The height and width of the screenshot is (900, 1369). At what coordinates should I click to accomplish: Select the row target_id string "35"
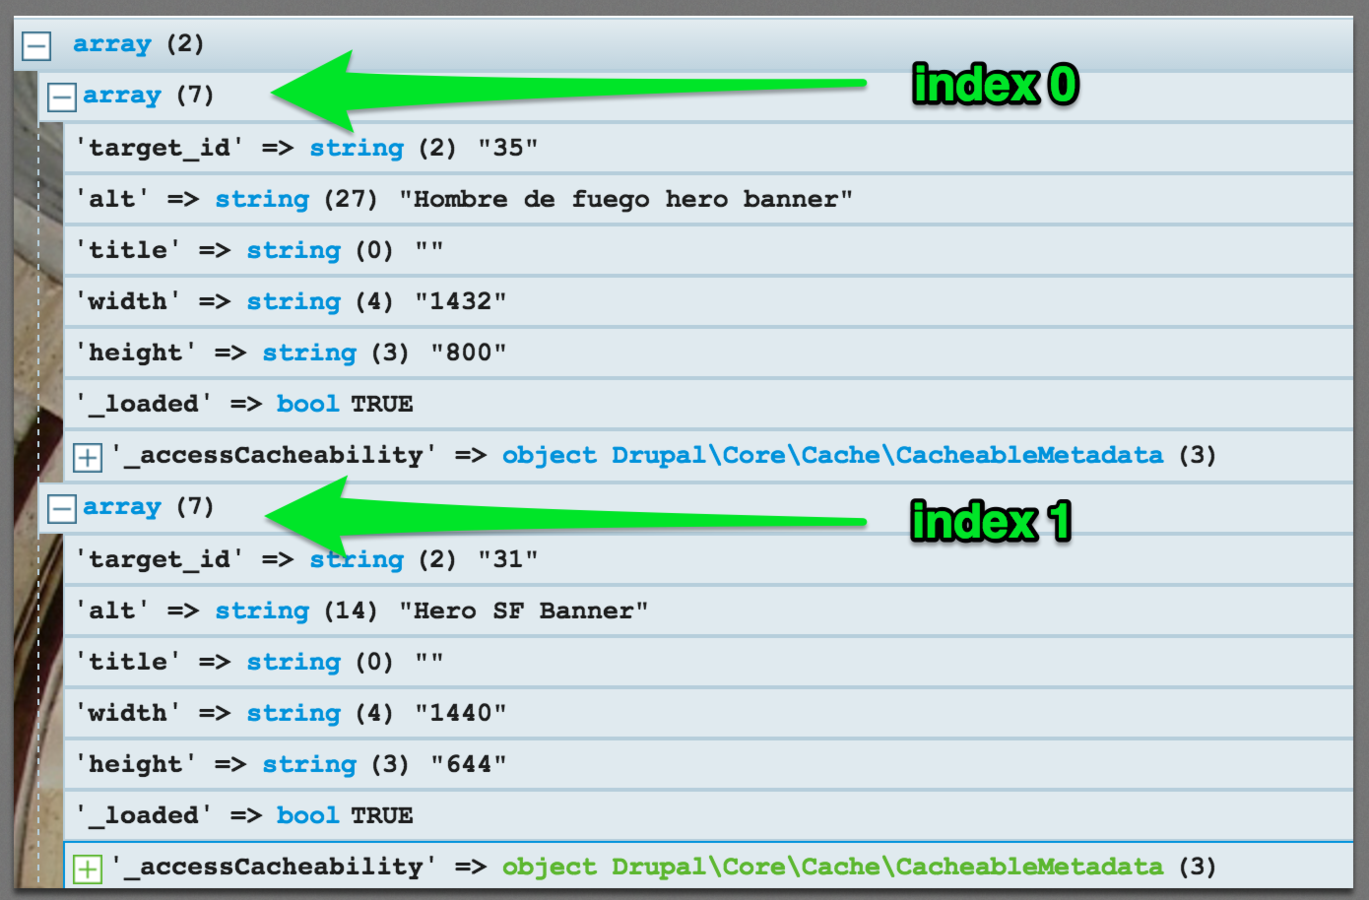[x=708, y=148]
